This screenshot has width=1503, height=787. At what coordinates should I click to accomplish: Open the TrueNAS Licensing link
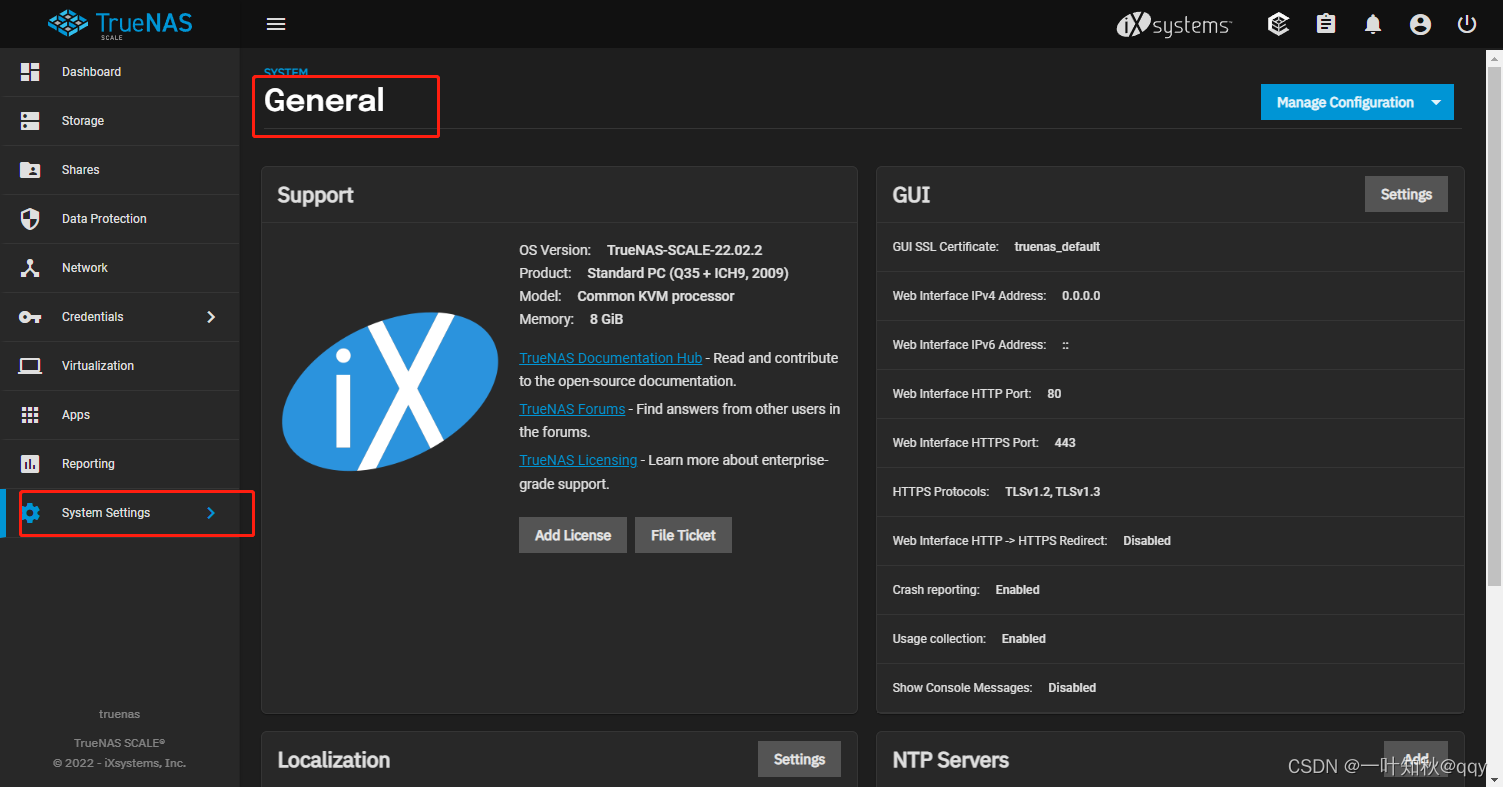578,460
